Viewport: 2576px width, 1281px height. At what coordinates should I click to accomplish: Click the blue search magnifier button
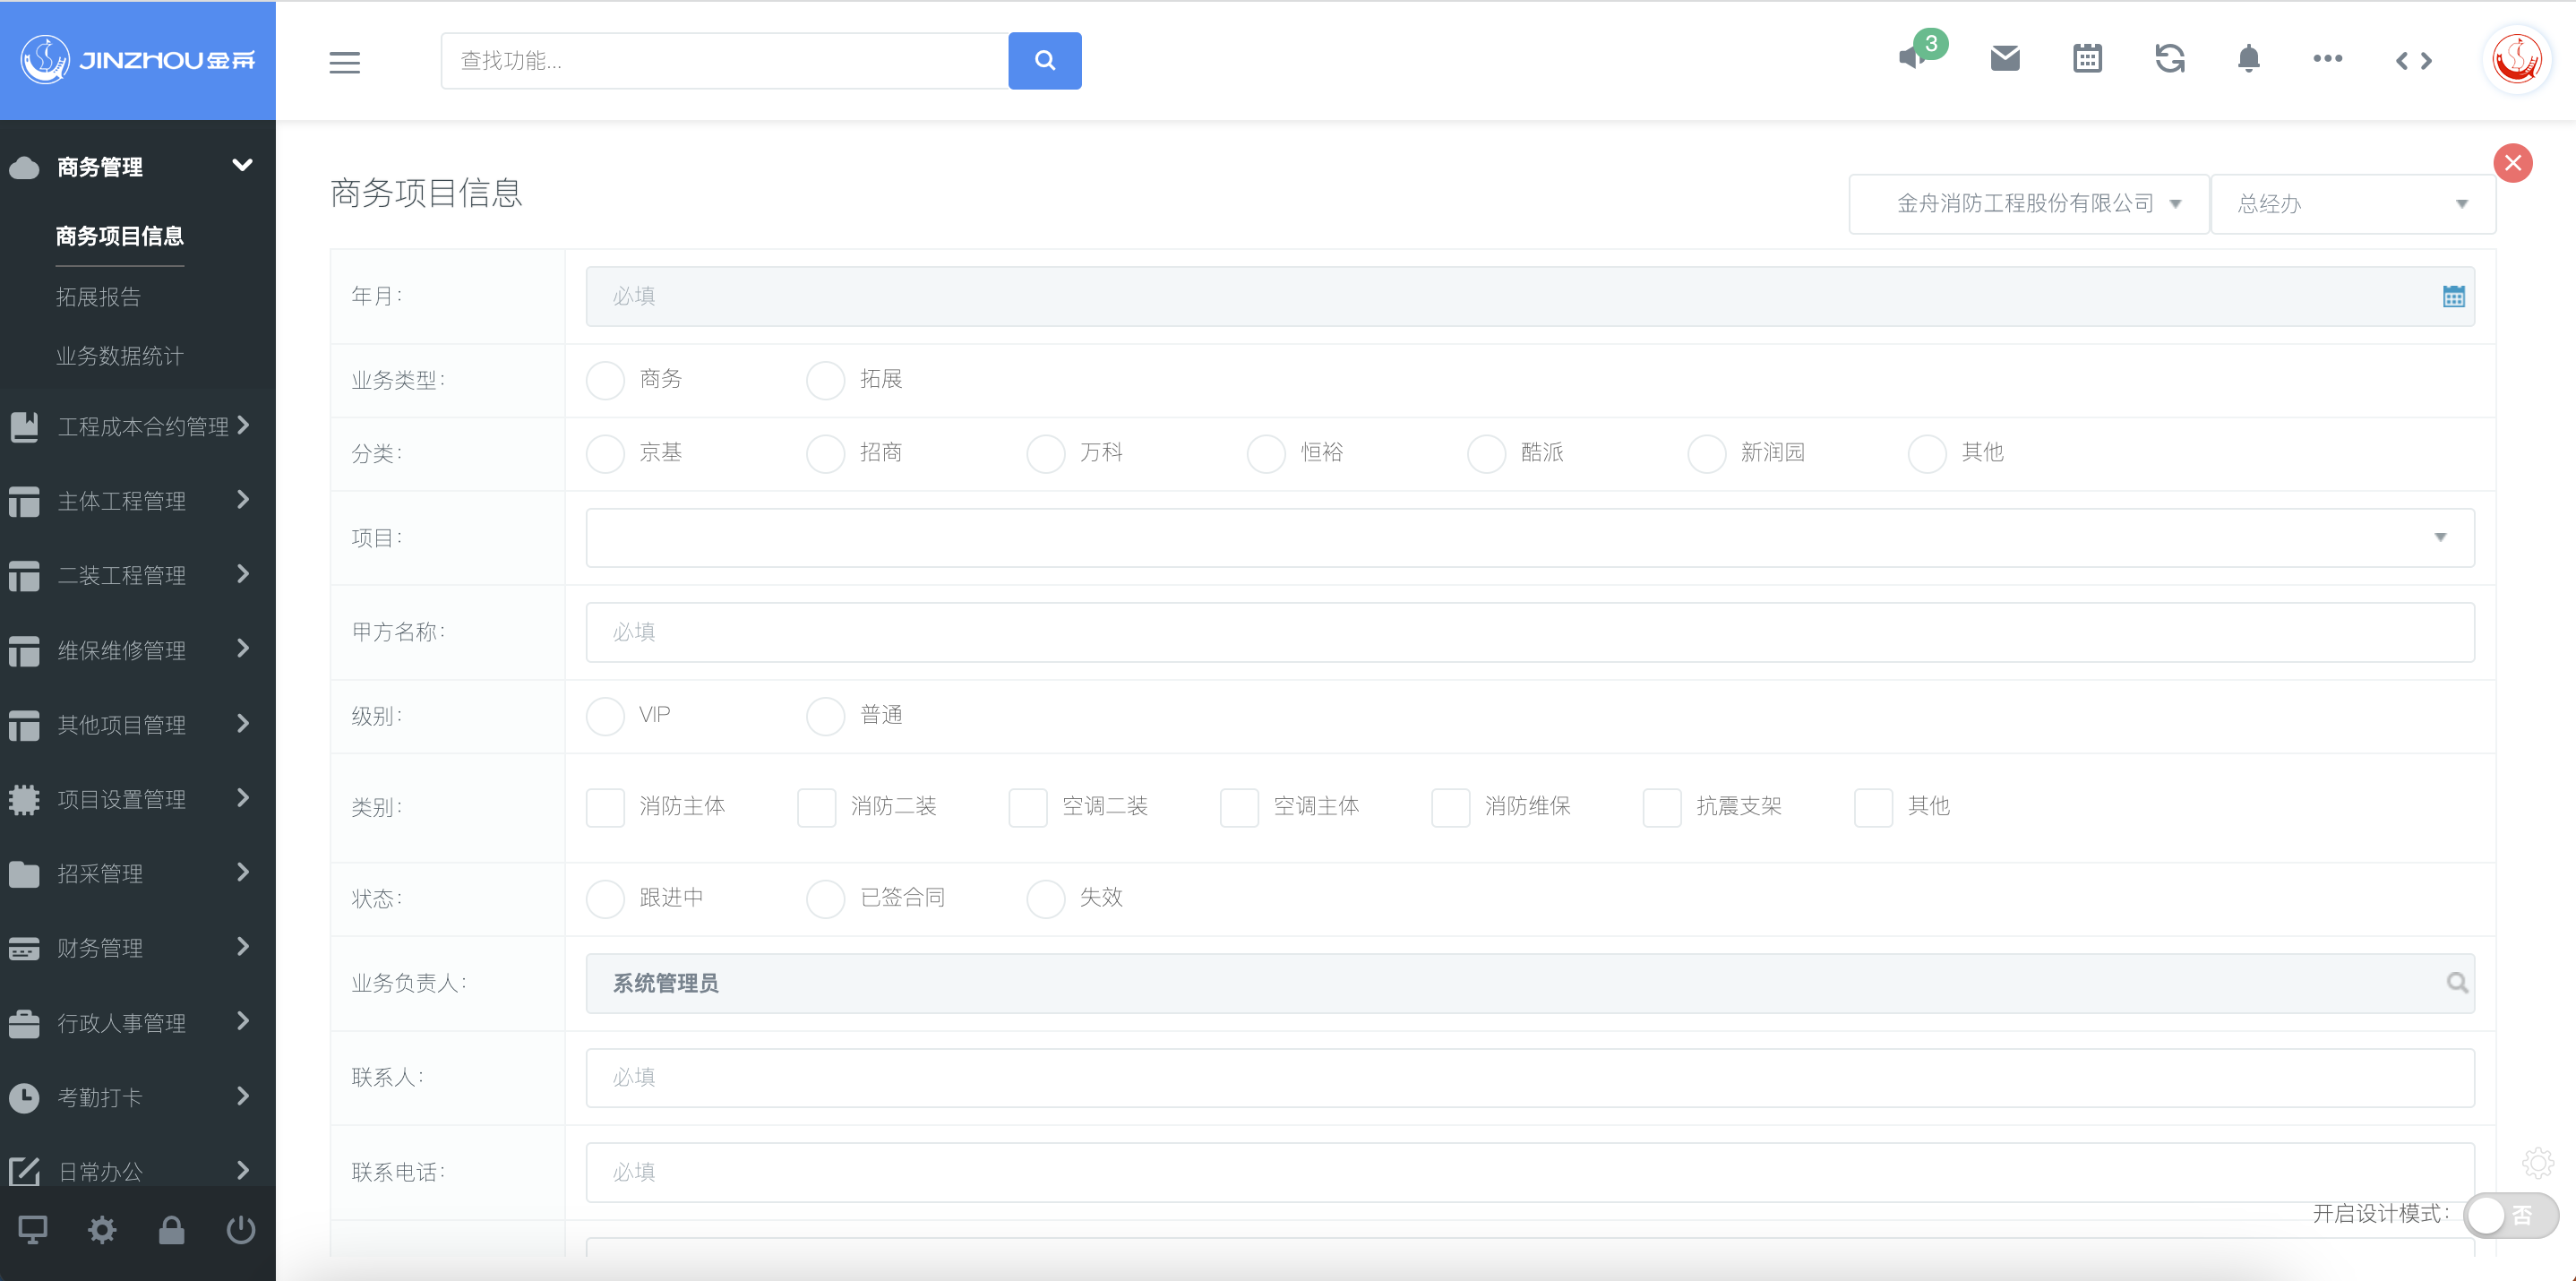click(1044, 61)
